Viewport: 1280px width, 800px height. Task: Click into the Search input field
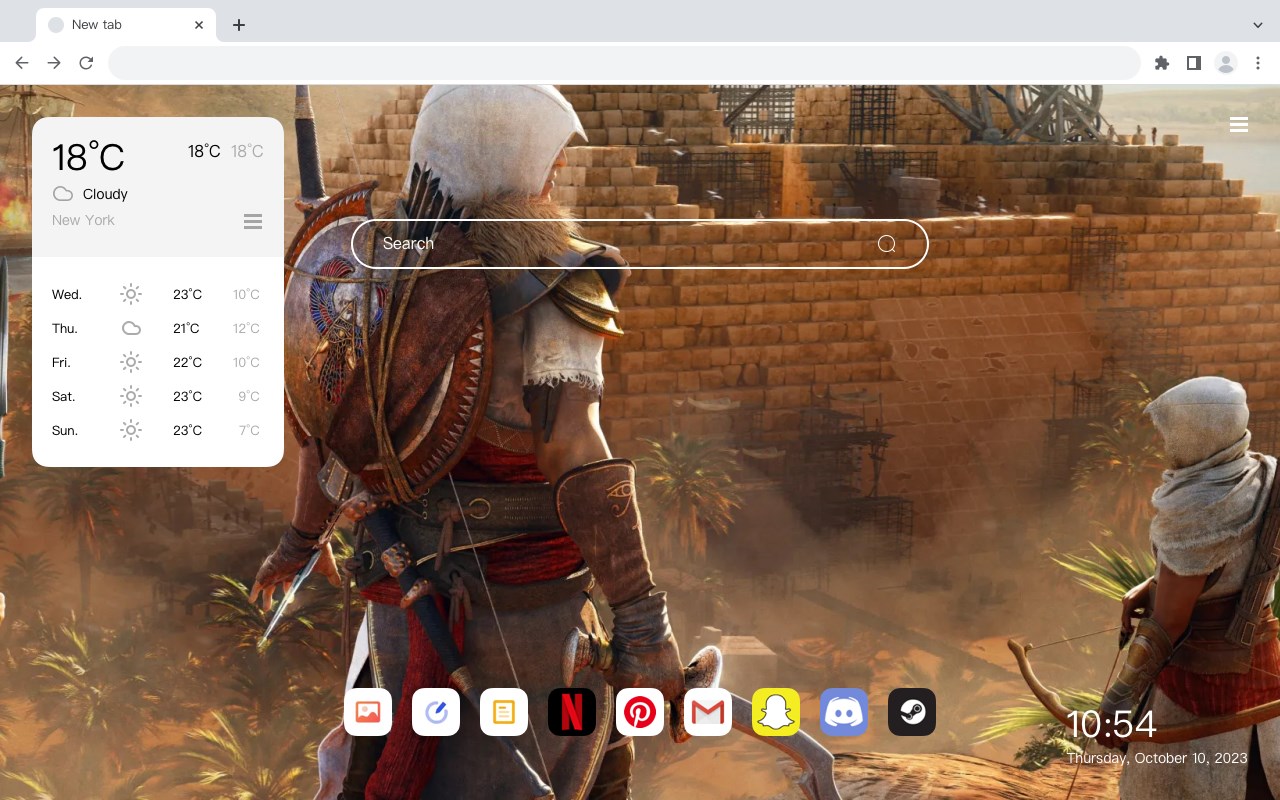pos(640,244)
